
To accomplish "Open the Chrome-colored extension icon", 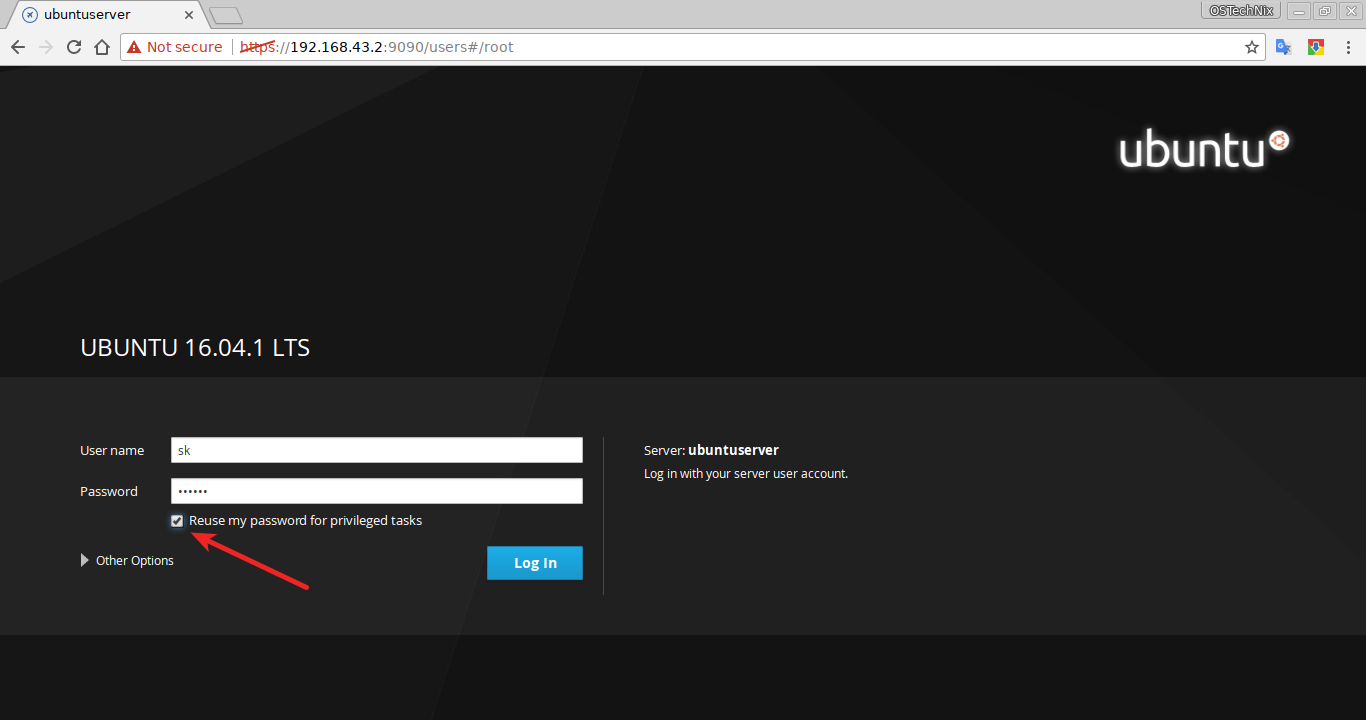I will (1316, 47).
